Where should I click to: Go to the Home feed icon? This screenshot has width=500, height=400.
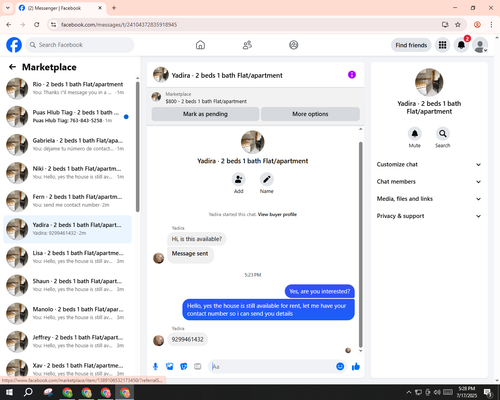tap(200, 45)
